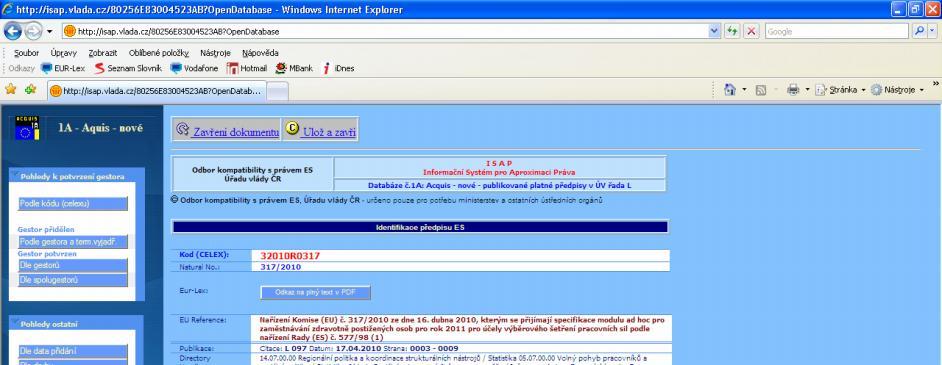Select Podle kódu (celex) sidebar view
This screenshot has height=365, width=942.
(x=73, y=204)
